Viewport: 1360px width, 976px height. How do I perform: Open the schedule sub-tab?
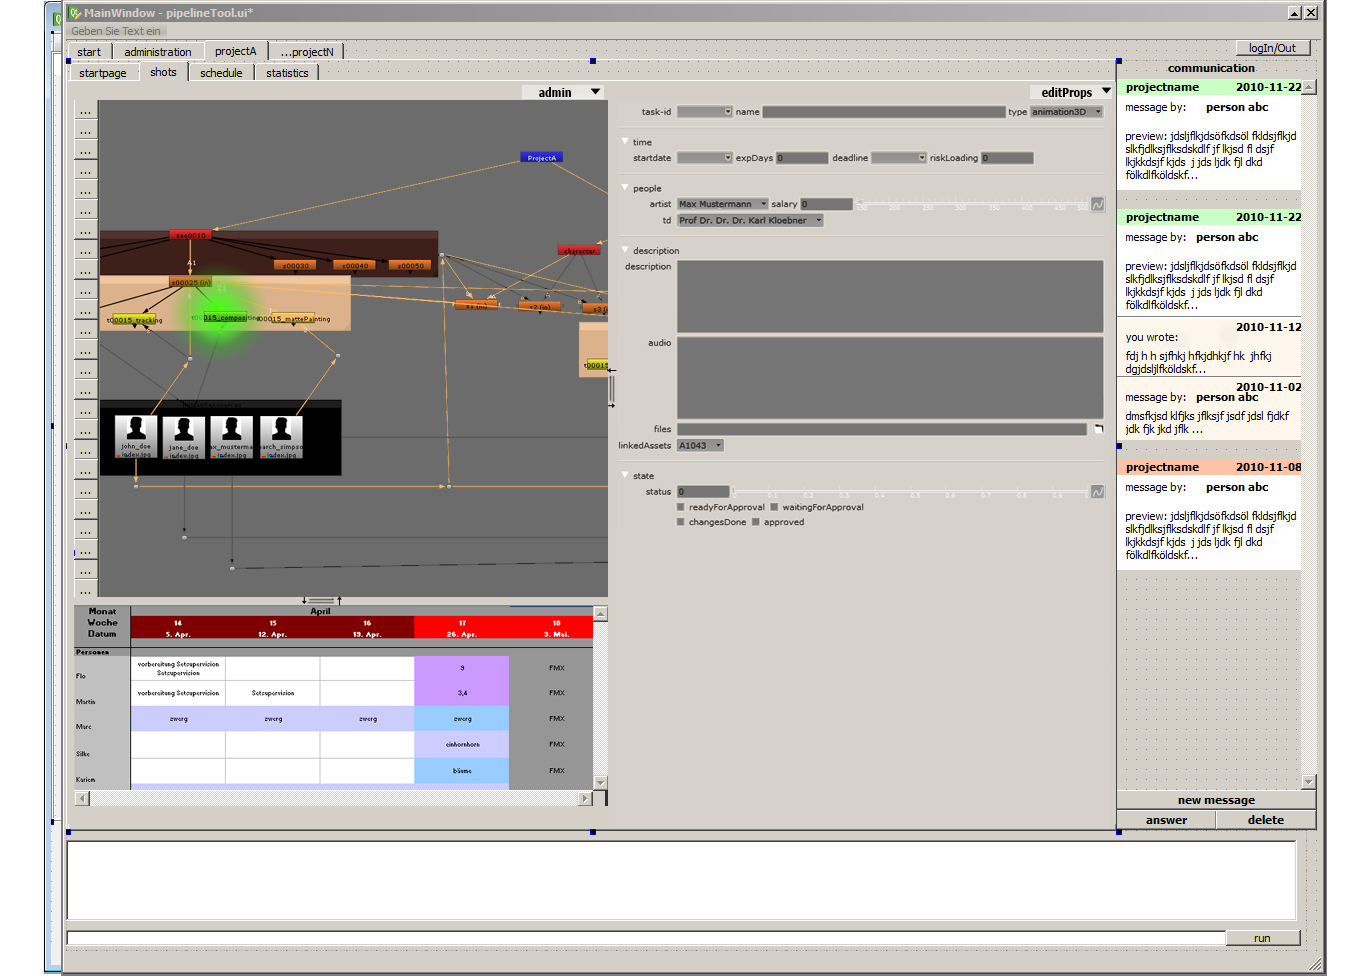click(x=221, y=73)
